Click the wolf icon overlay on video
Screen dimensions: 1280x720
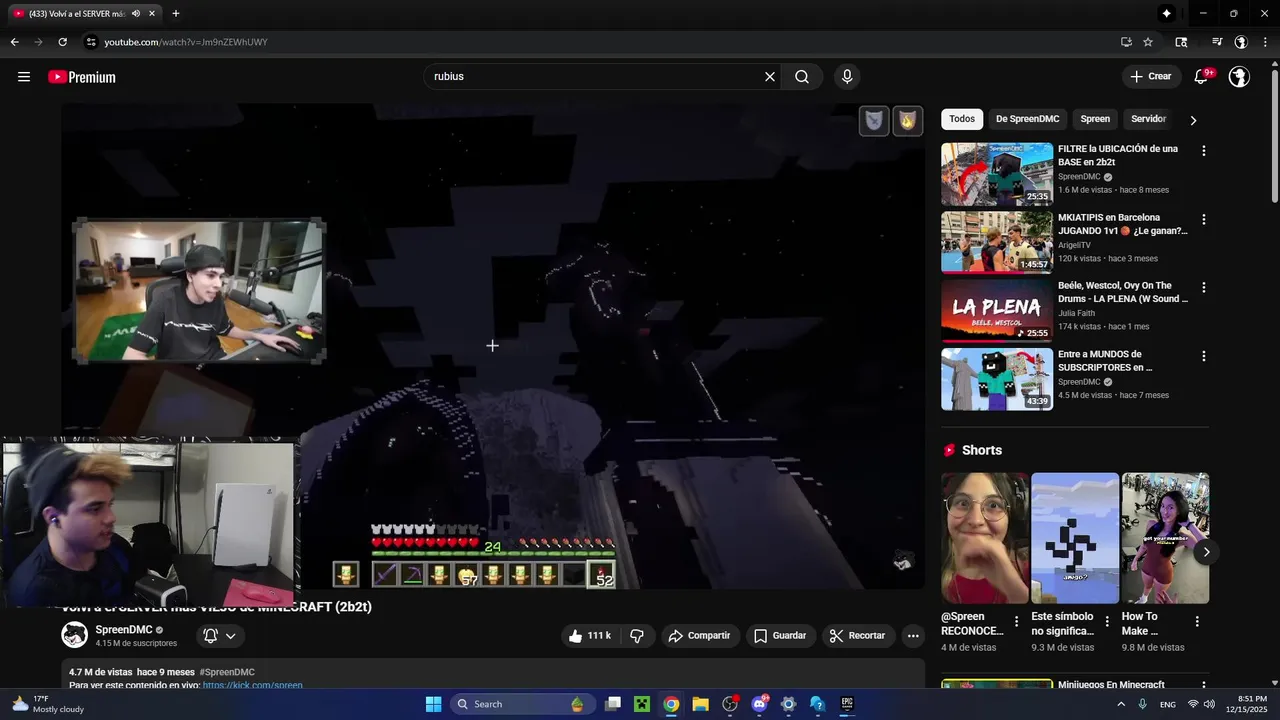pyautogui.click(x=874, y=121)
